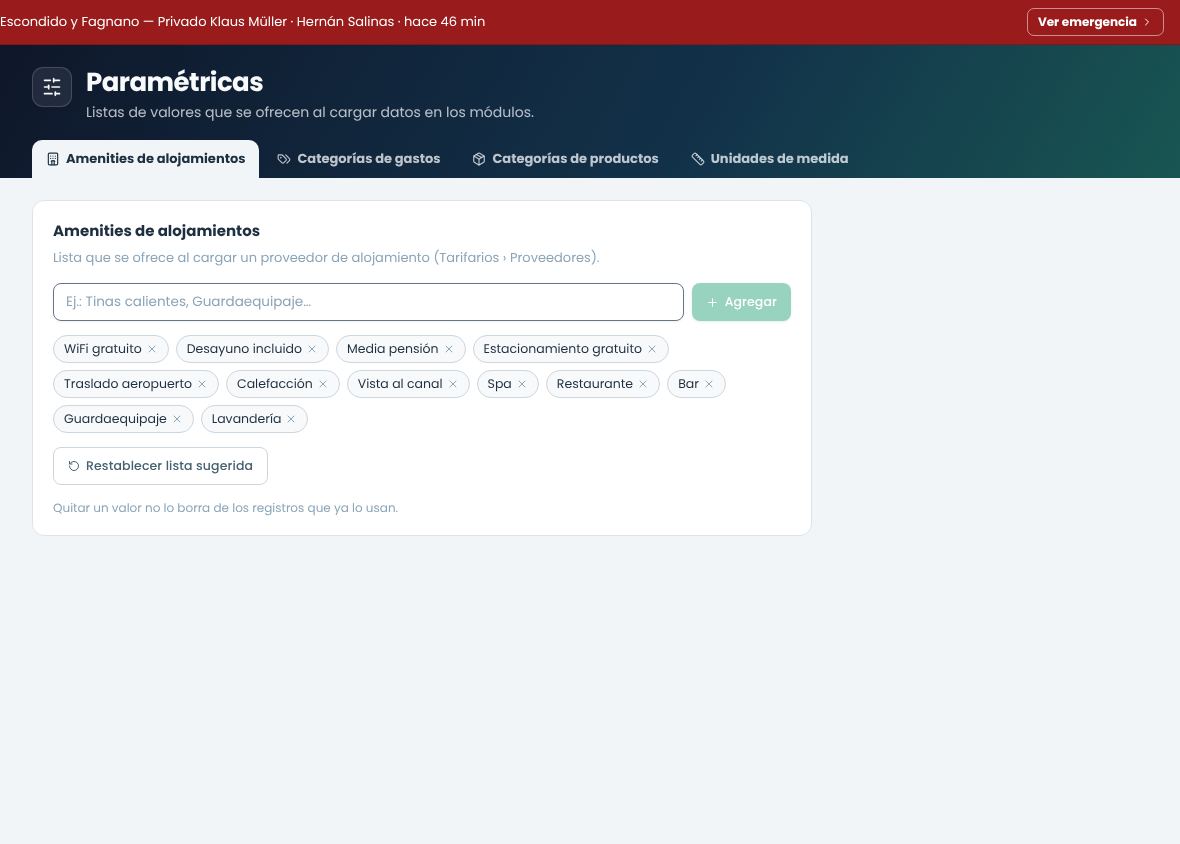The height and width of the screenshot is (844, 1180).
Task: Open the Categorías de gastos tab
Action: (358, 159)
